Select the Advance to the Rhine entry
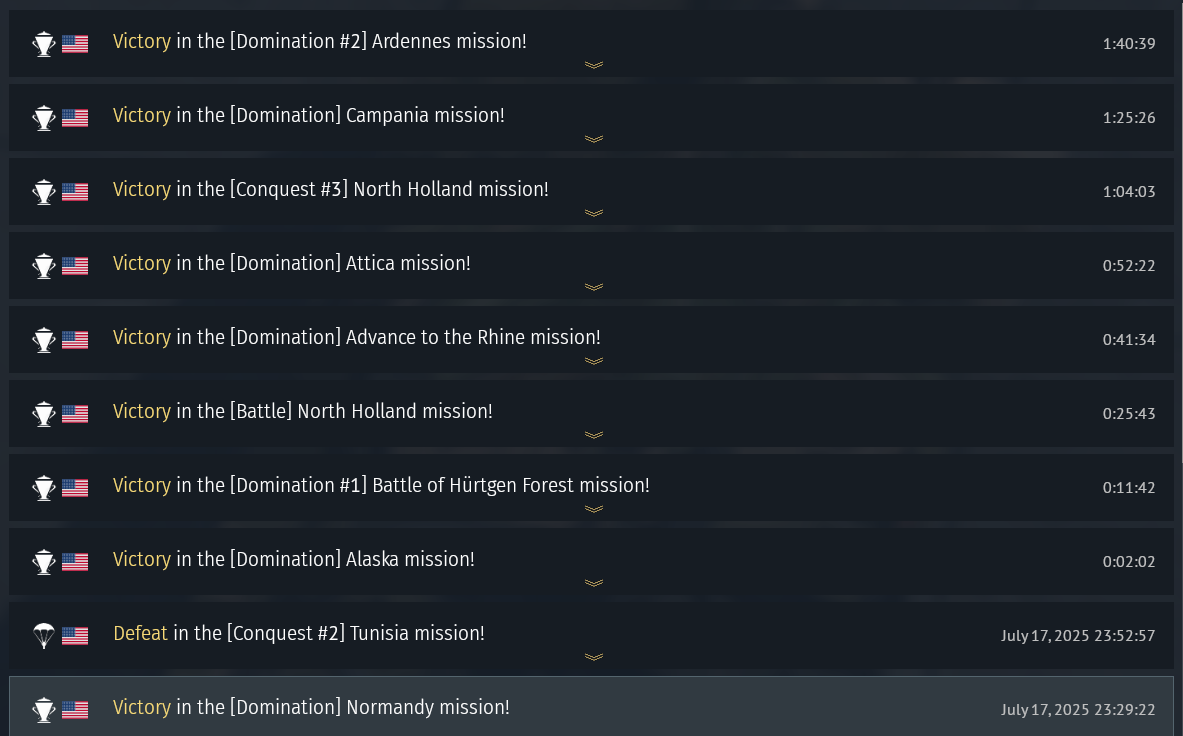This screenshot has height=736, width=1183. 592,339
